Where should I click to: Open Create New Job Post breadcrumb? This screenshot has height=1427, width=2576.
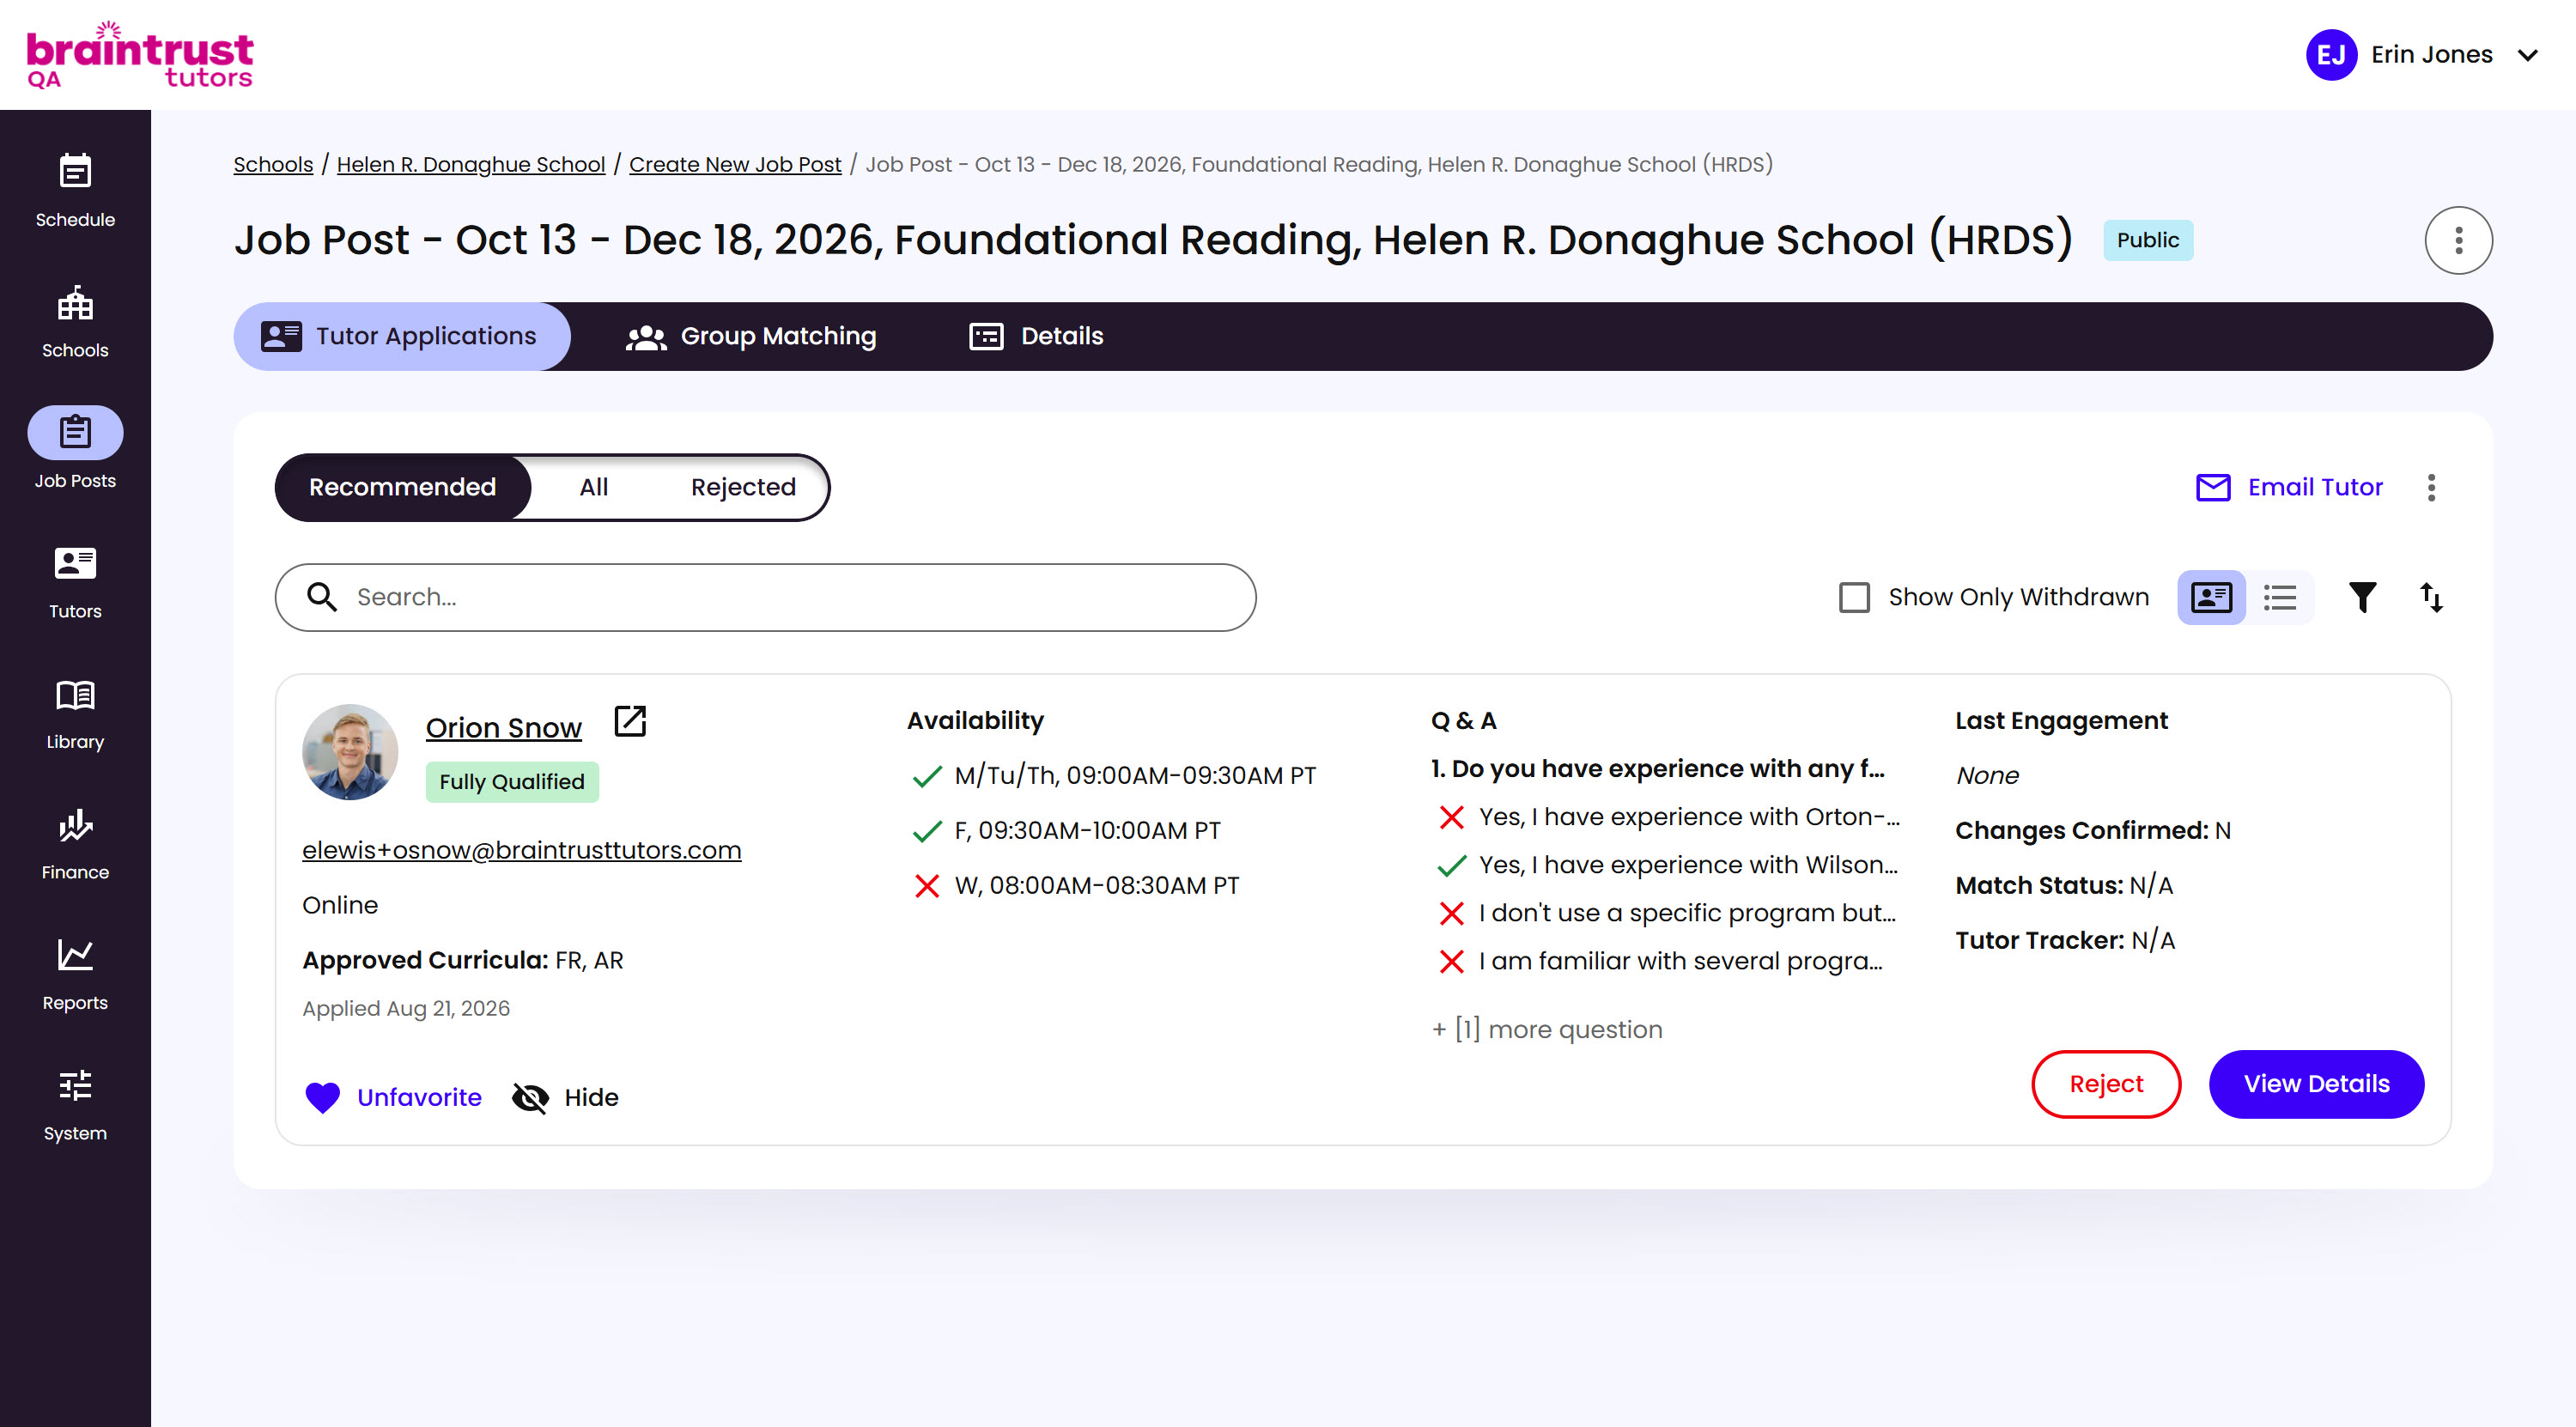(735, 164)
